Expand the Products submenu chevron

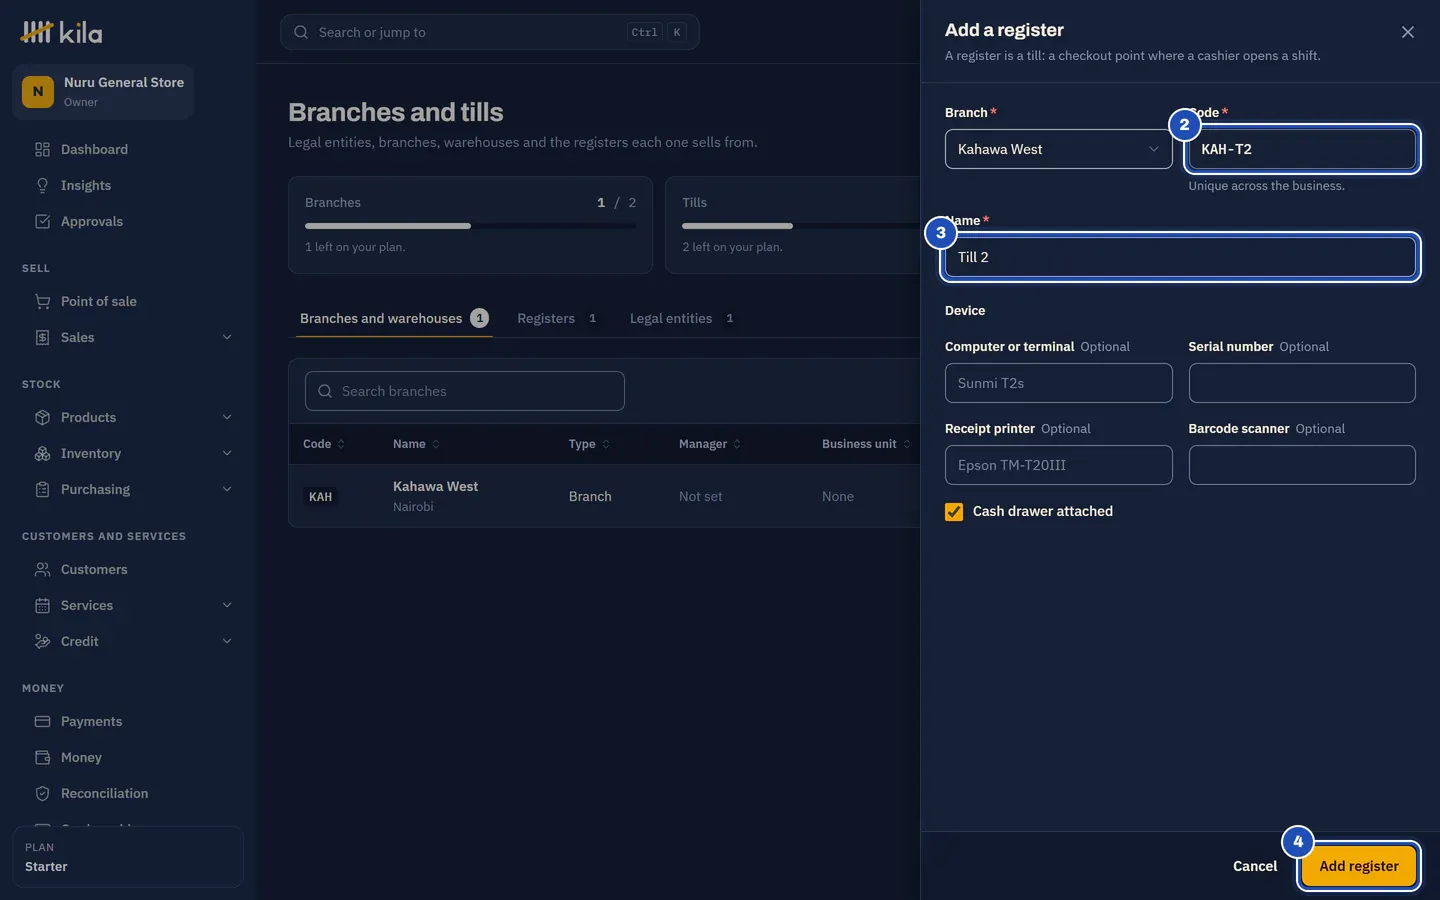pos(227,418)
